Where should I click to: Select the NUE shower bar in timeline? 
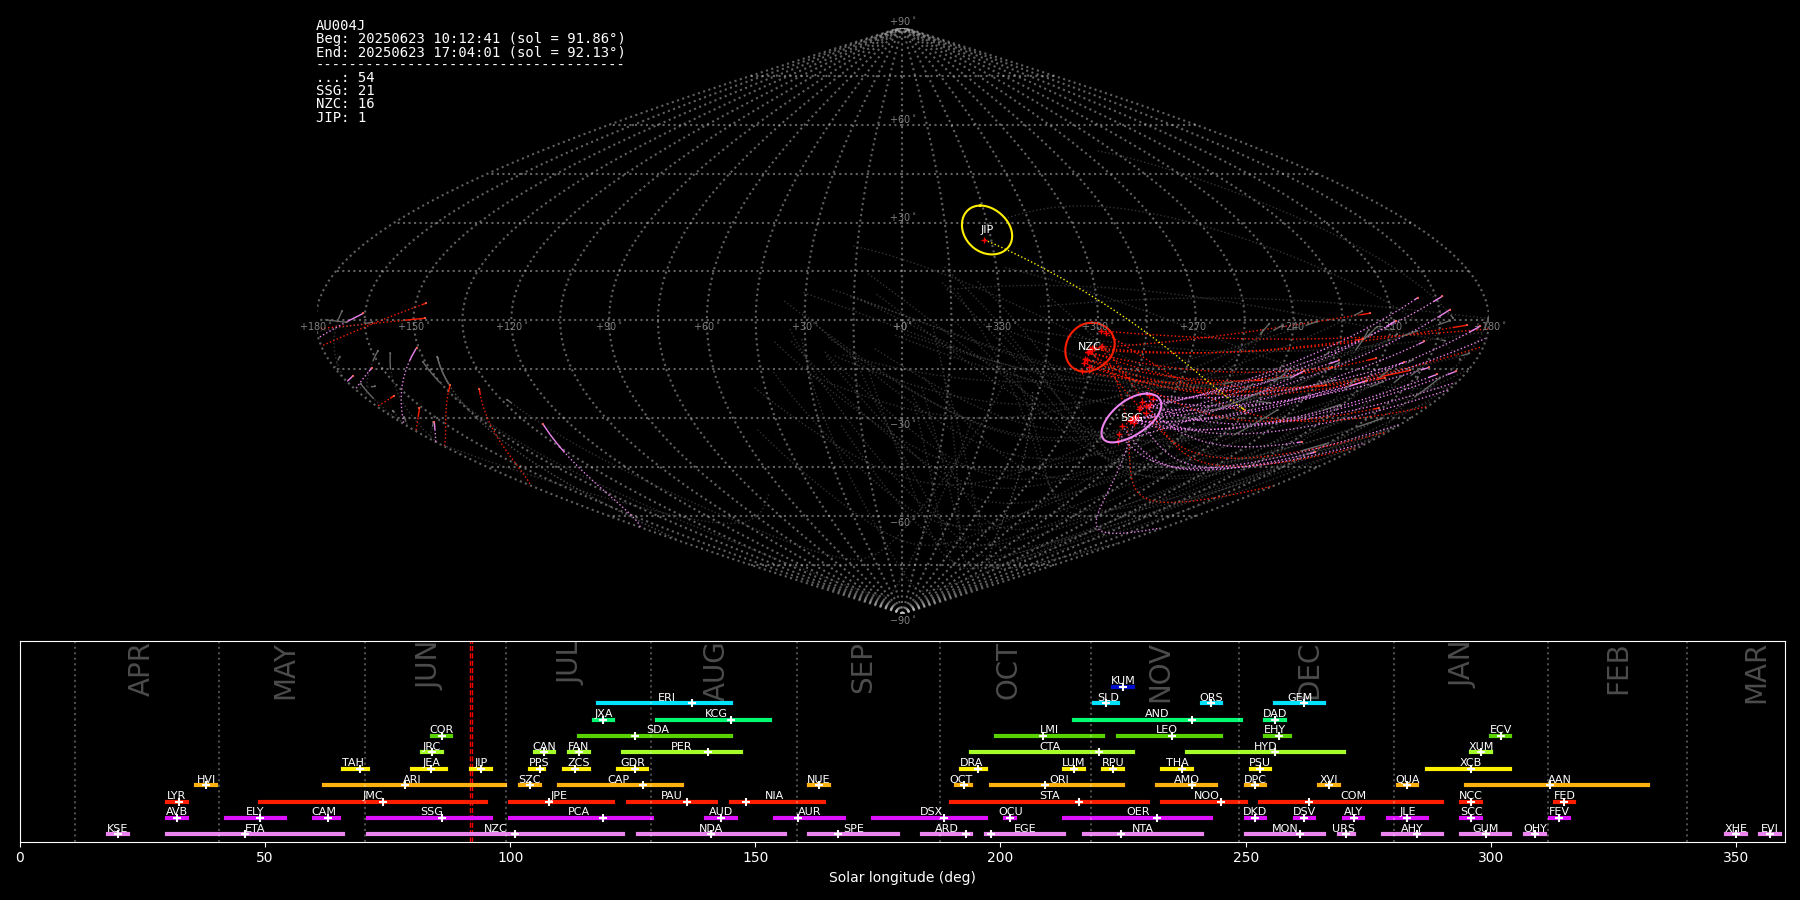click(x=819, y=785)
